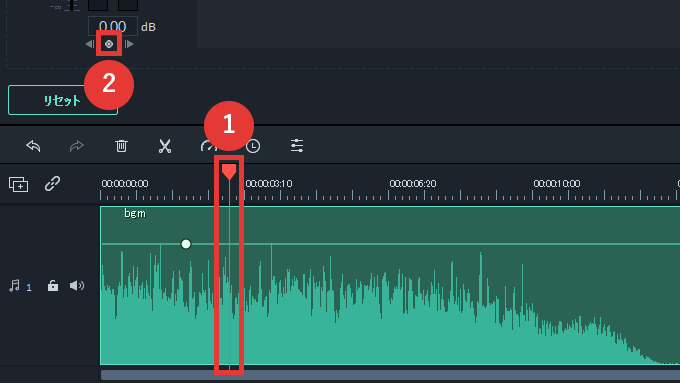Open the clock duration setting icon
The width and height of the screenshot is (680, 383).
[x=253, y=146]
